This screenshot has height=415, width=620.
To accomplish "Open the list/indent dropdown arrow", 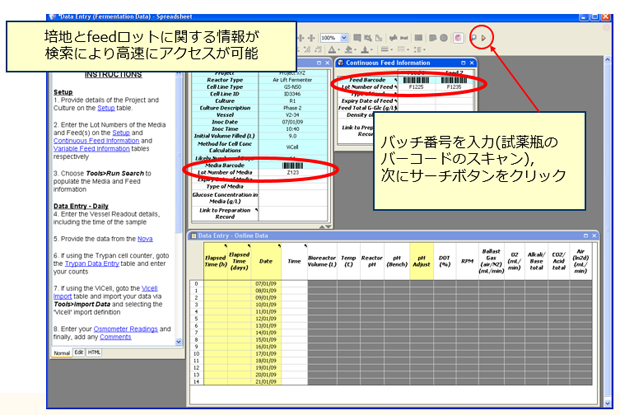I will pyautogui.click(x=424, y=50).
